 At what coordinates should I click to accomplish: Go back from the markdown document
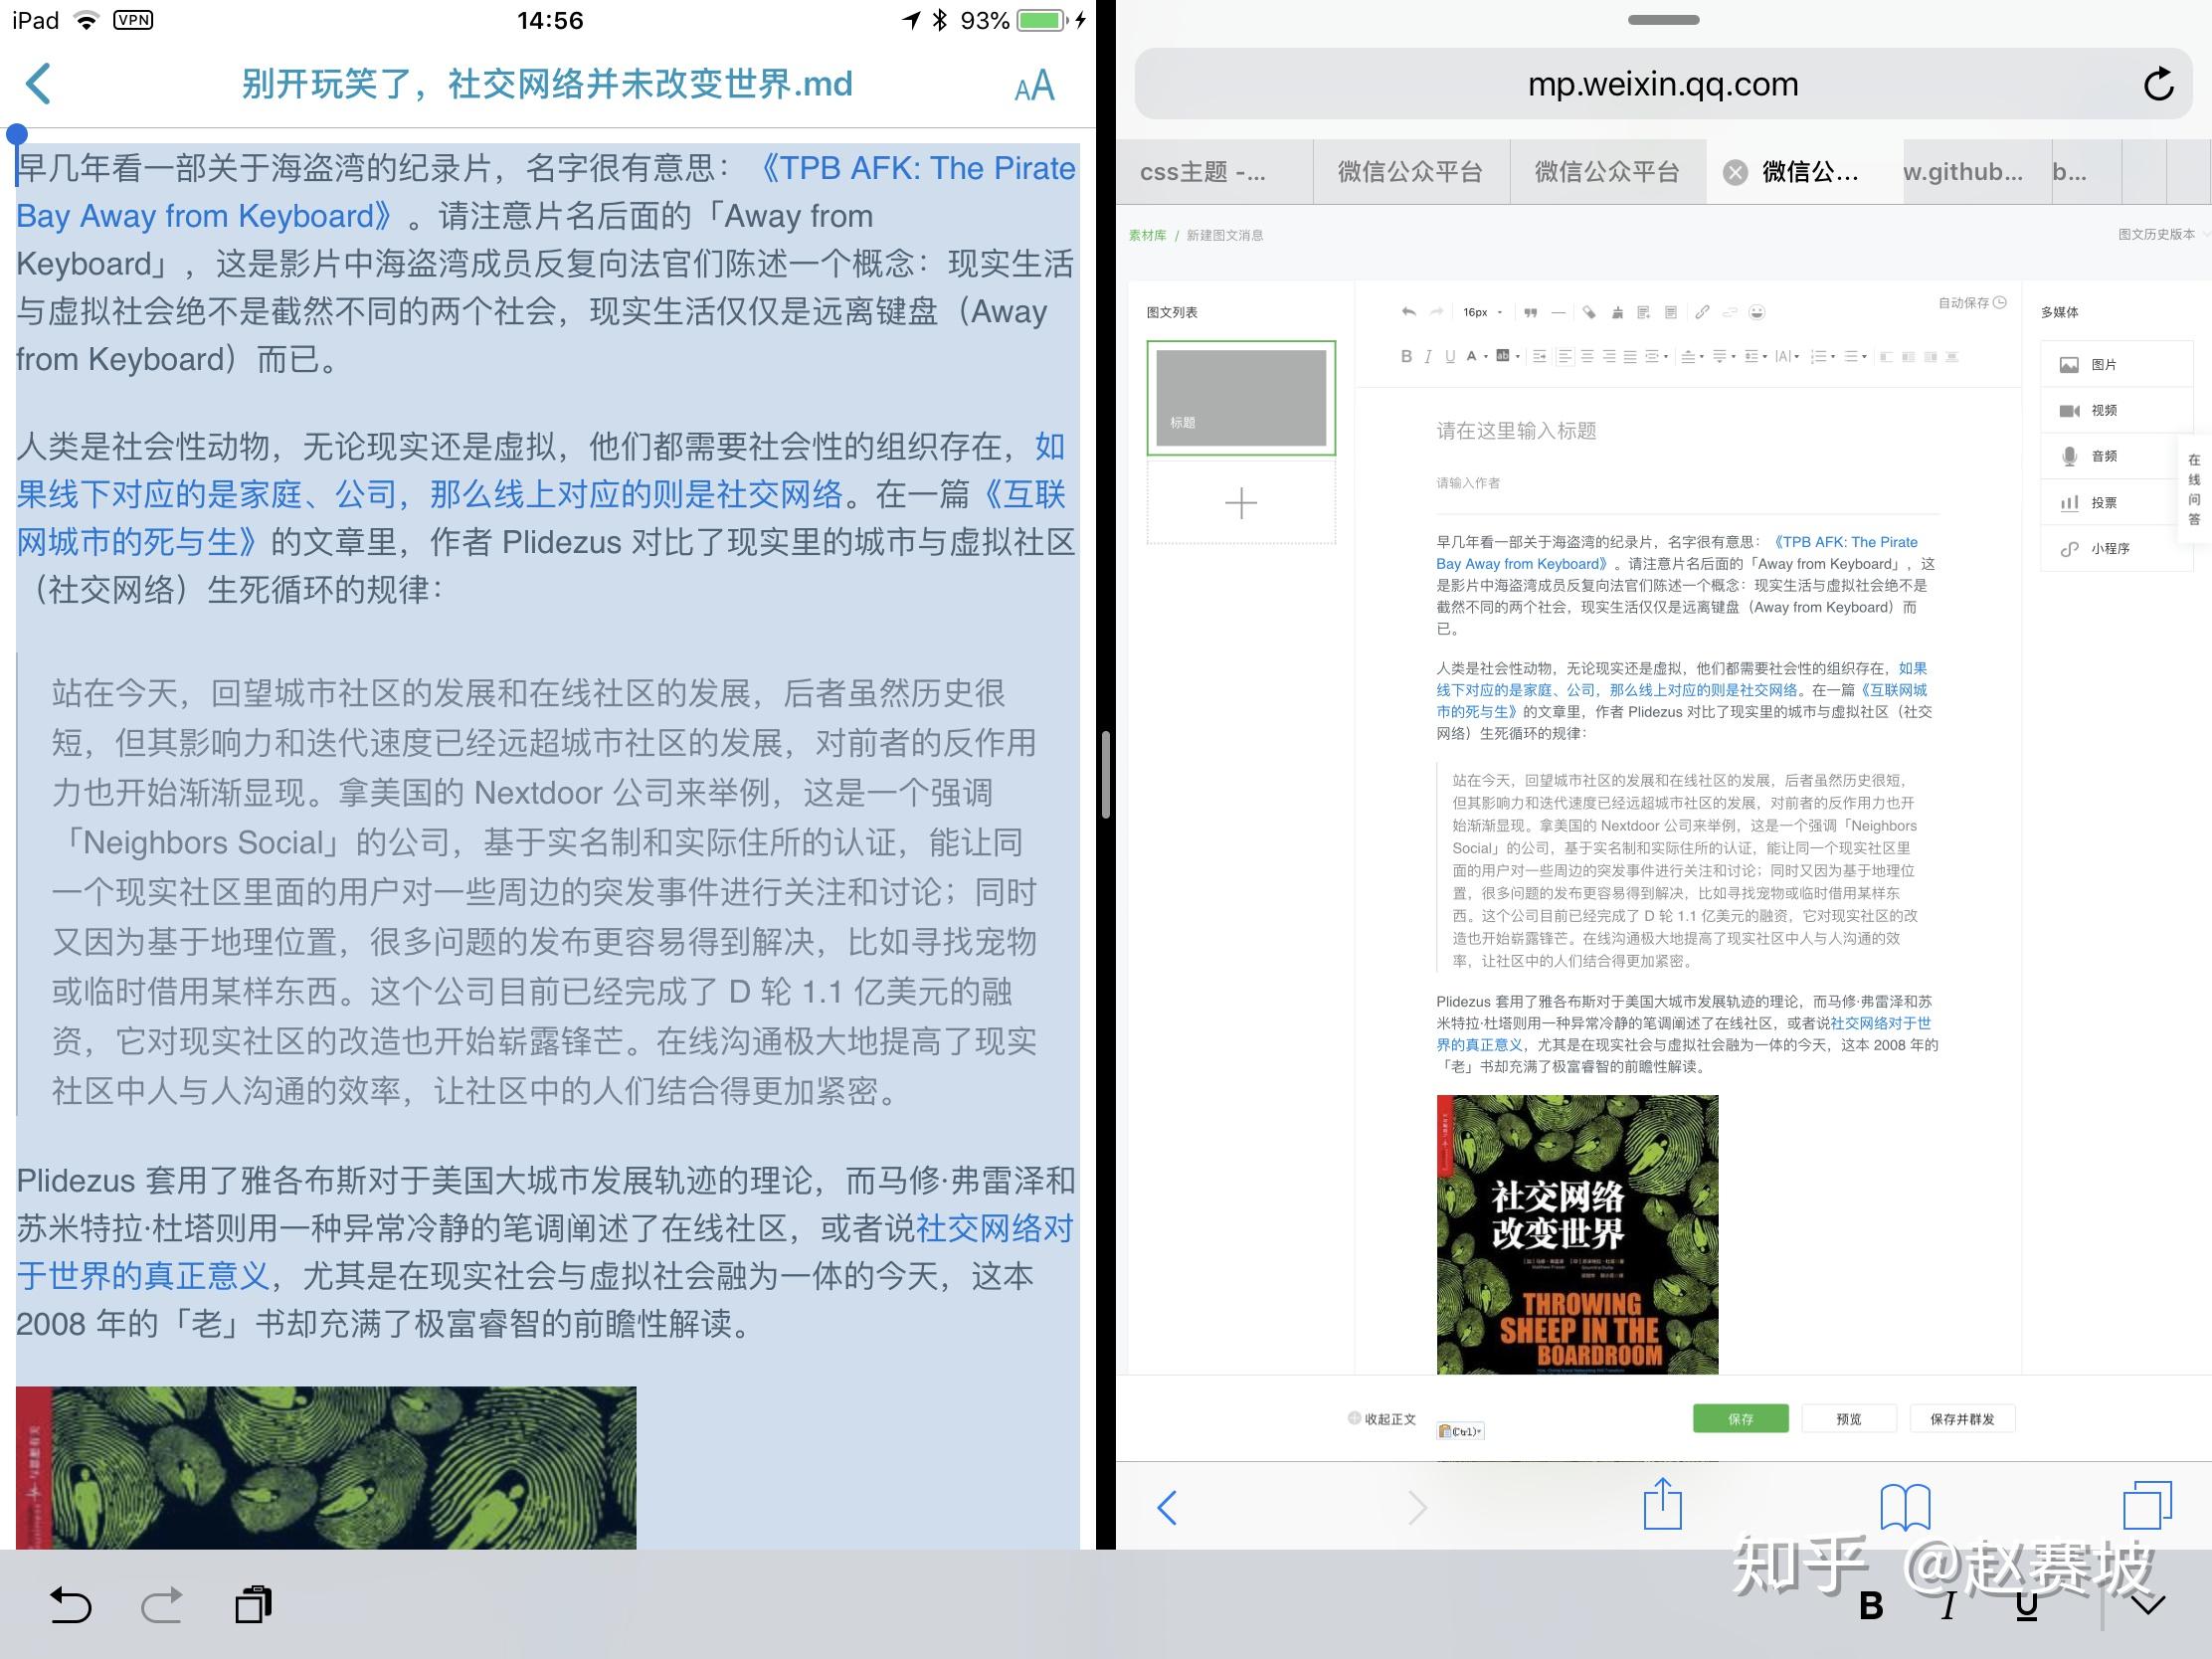click(x=38, y=84)
